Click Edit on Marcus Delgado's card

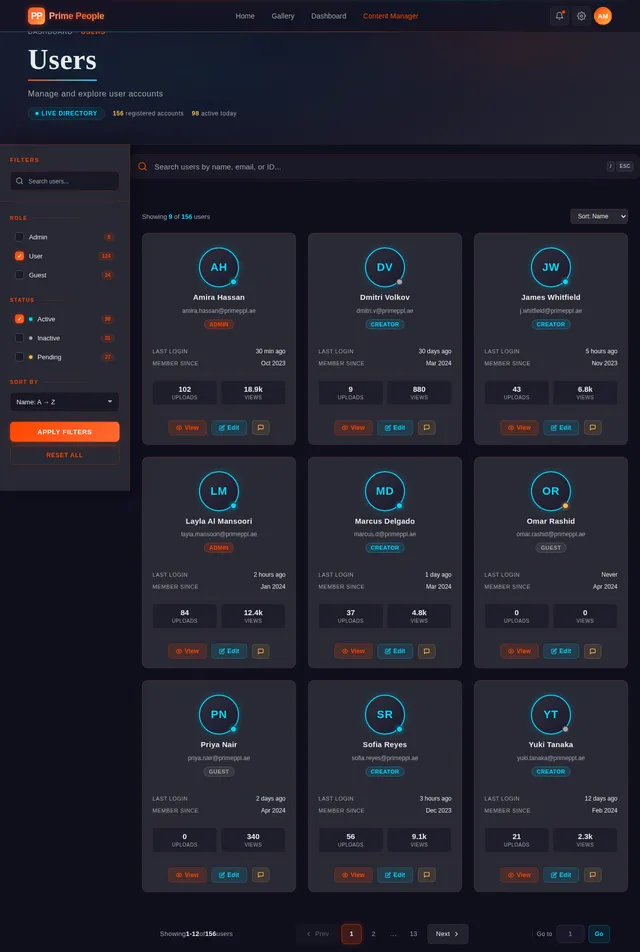pos(395,651)
